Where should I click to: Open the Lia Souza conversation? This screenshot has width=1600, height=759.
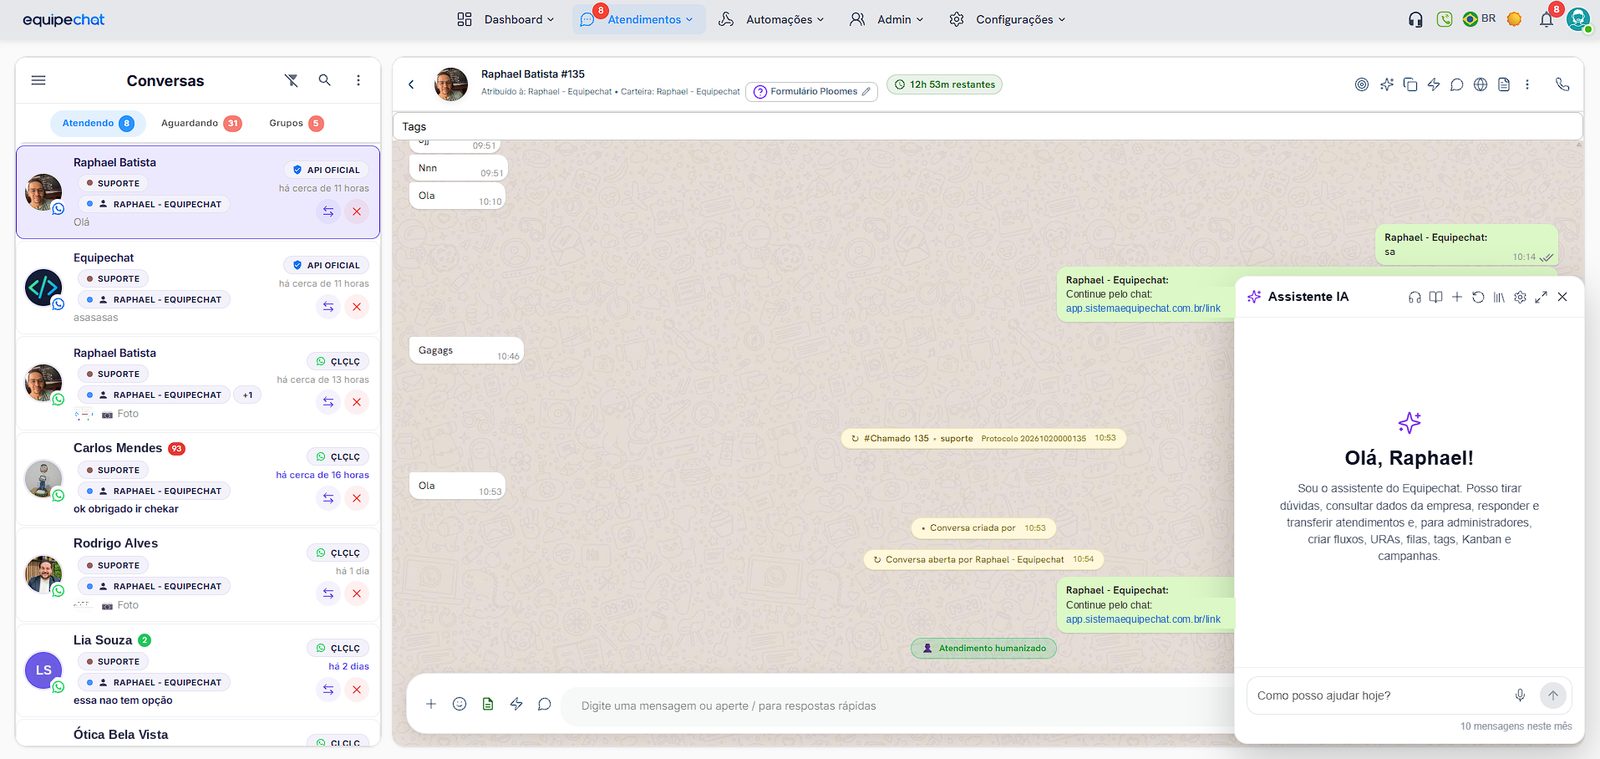point(198,669)
